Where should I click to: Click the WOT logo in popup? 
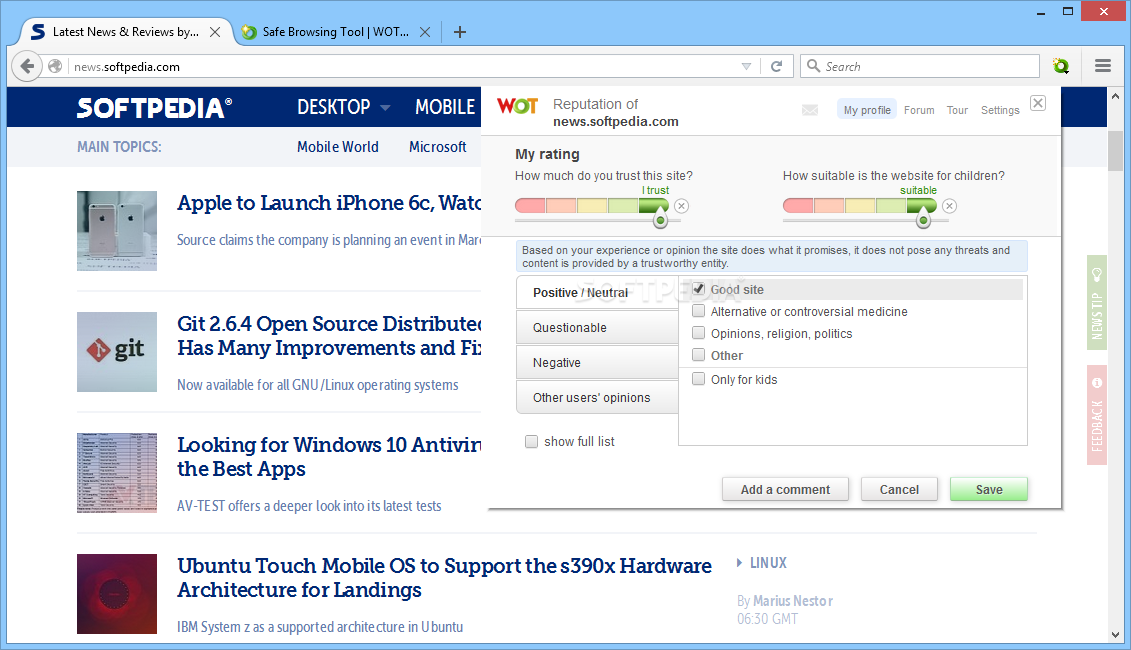(x=517, y=106)
